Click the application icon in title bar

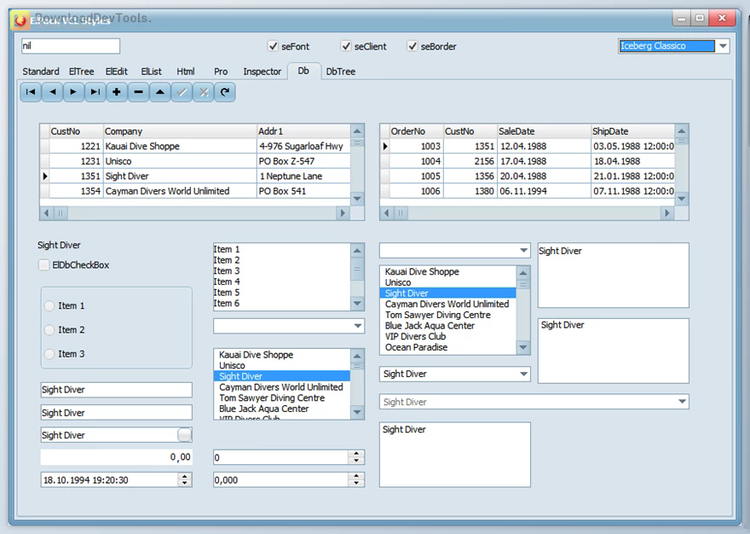(x=21, y=20)
